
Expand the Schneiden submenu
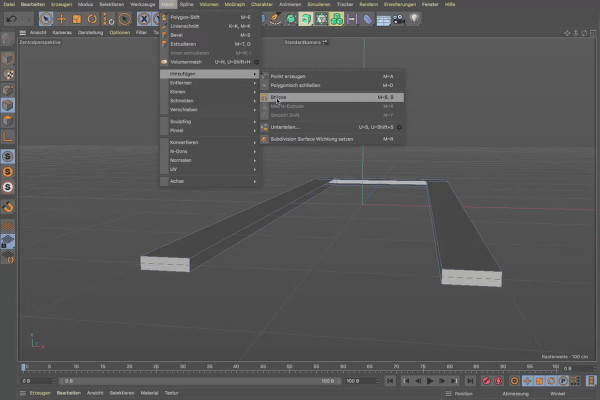pyautogui.click(x=210, y=101)
